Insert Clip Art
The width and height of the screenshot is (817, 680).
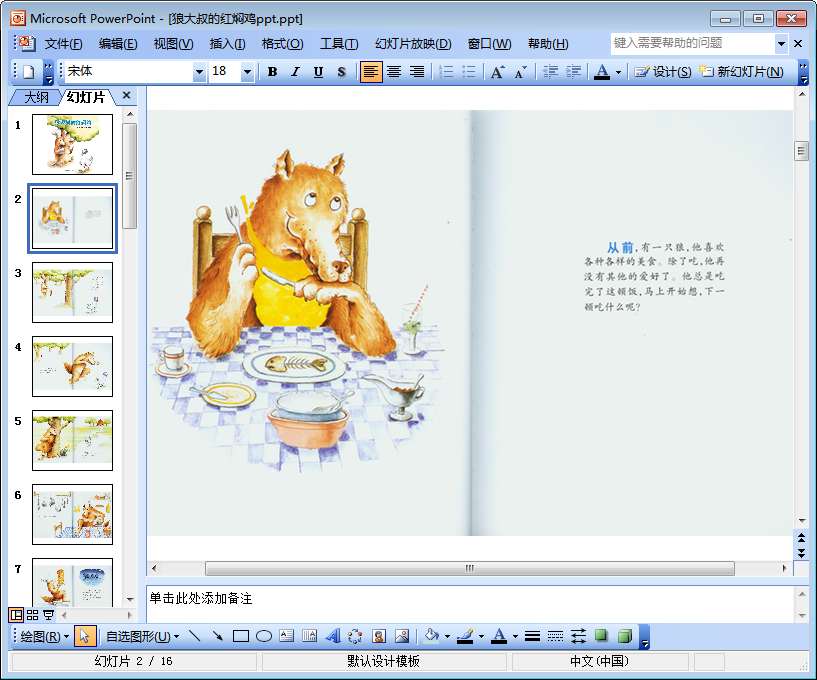coord(379,636)
